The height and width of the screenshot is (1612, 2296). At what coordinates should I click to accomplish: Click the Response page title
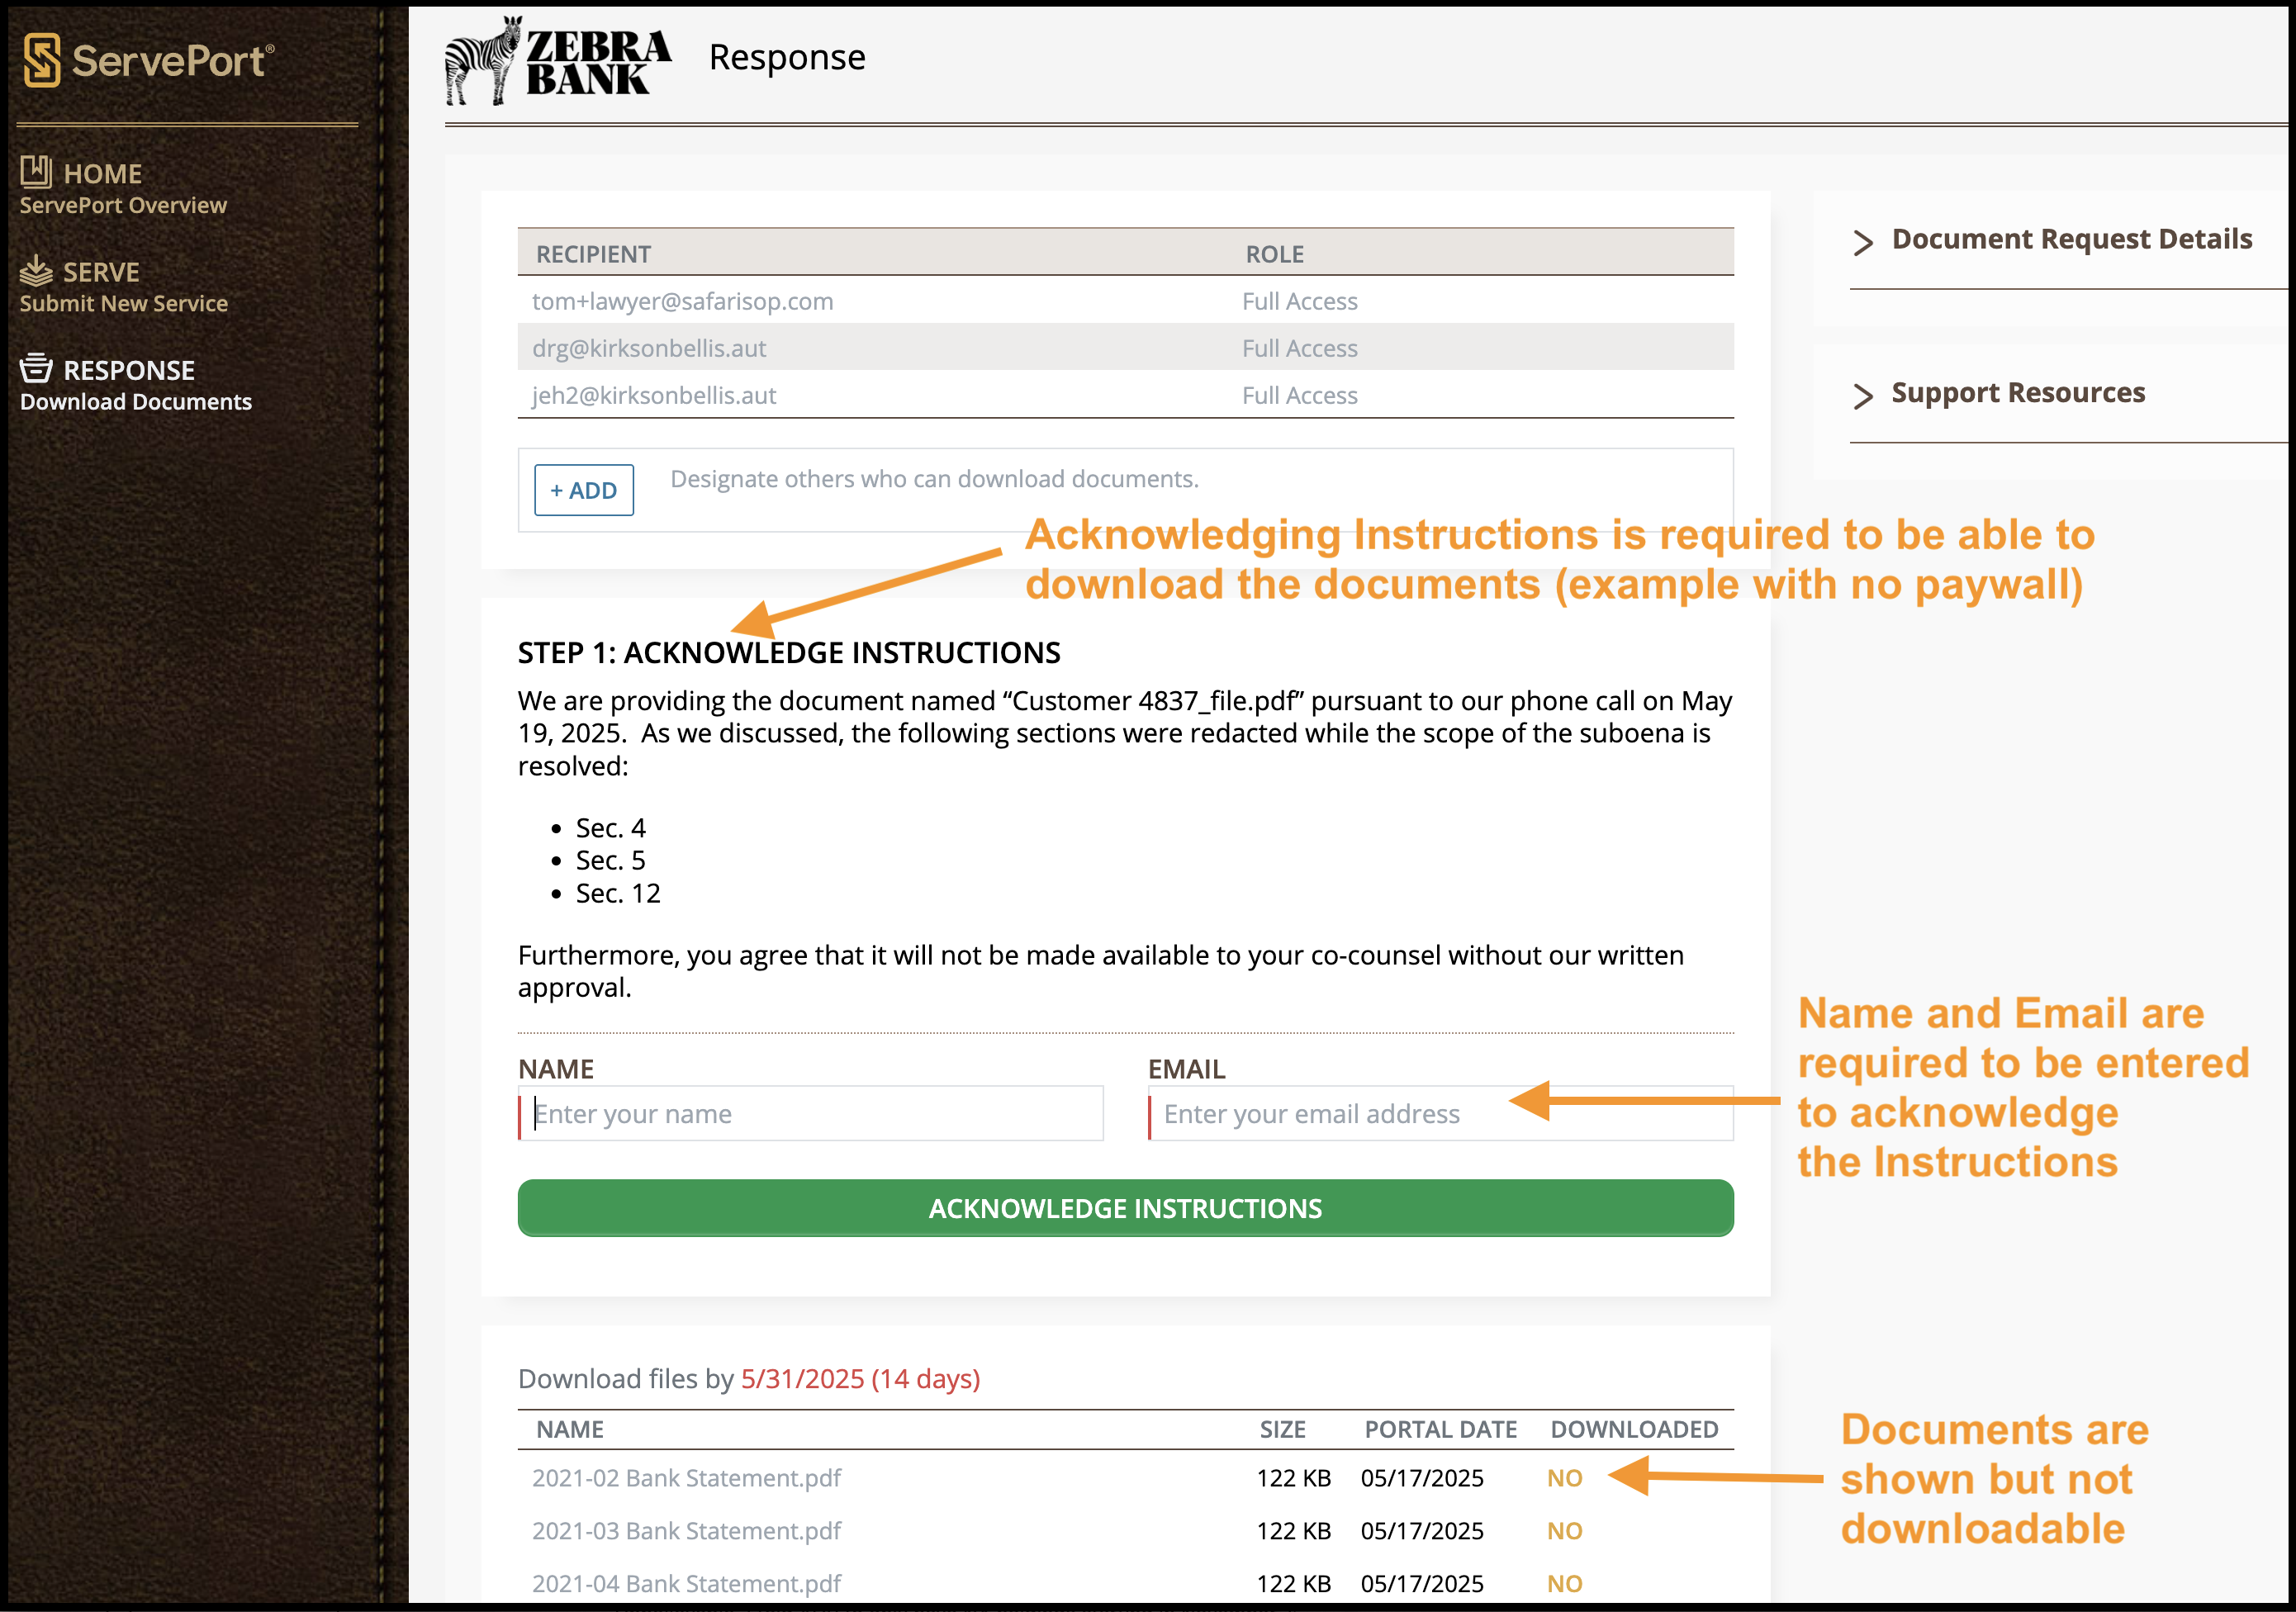[787, 58]
